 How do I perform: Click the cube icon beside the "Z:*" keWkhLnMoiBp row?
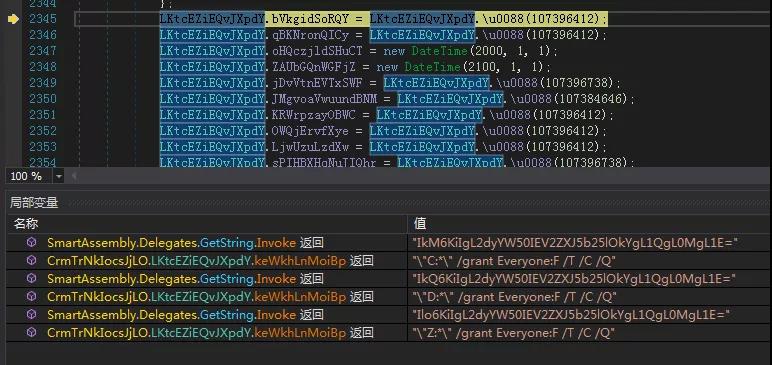tap(32, 333)
